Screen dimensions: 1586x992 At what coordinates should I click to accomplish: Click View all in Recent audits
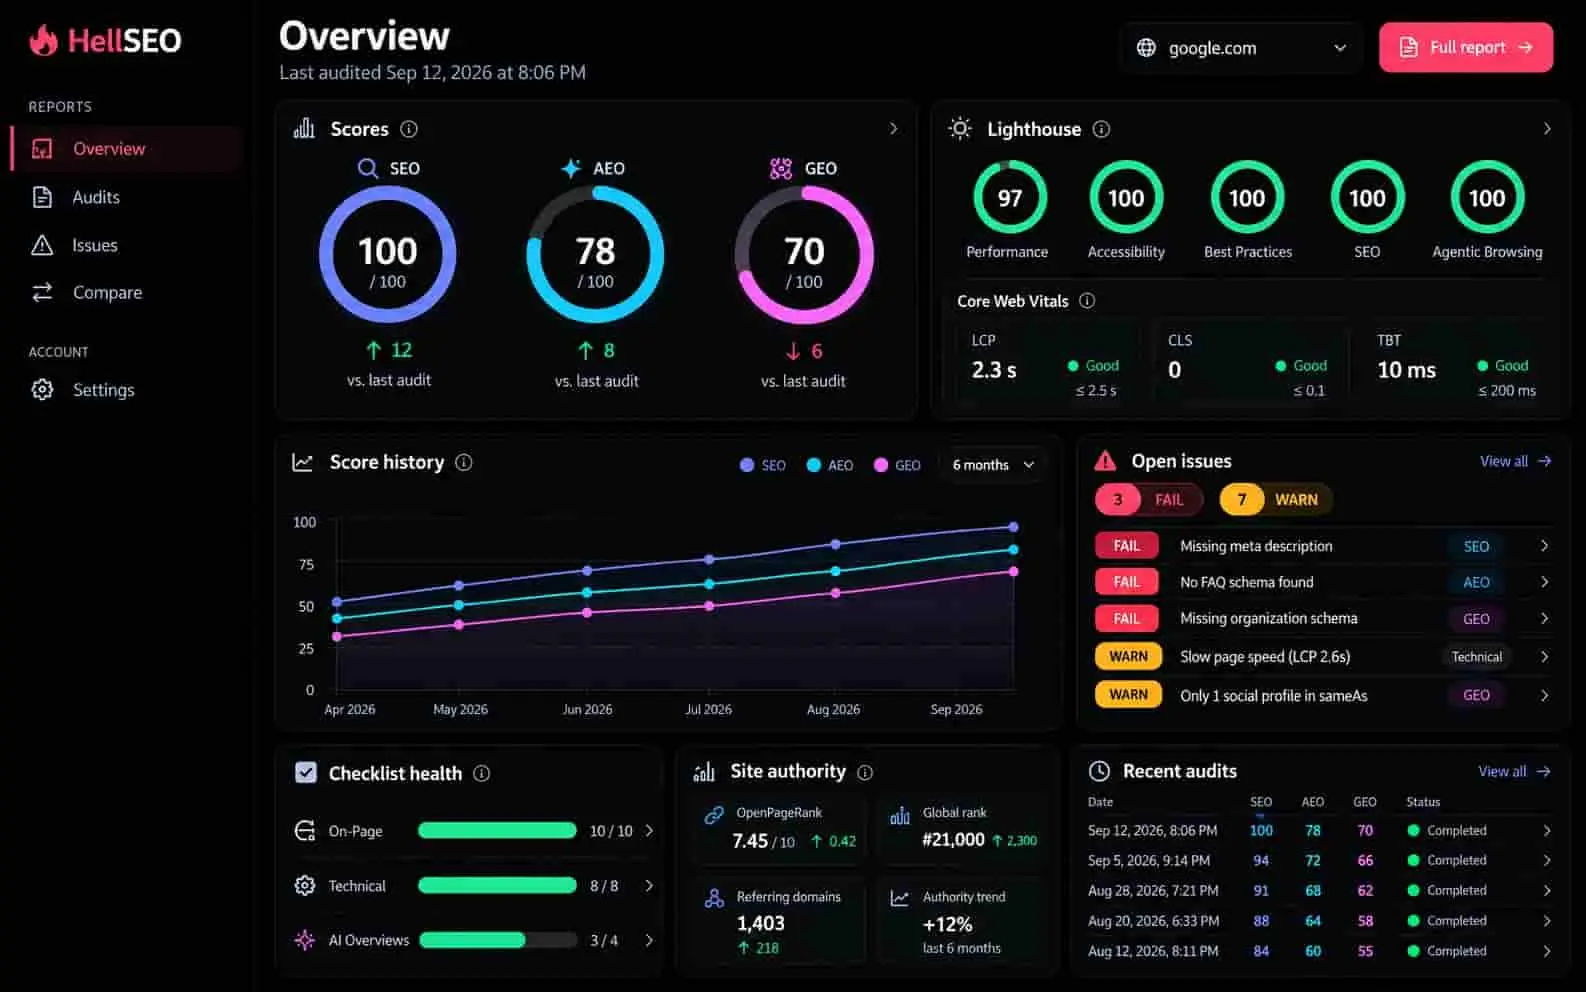(x=1514, y=771)
